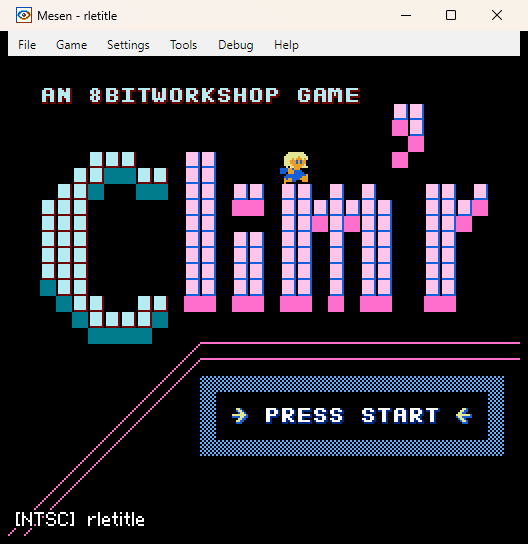
Task: Click the yellow left-pointing arrow after PRESS START
Action: coord(464,415)
